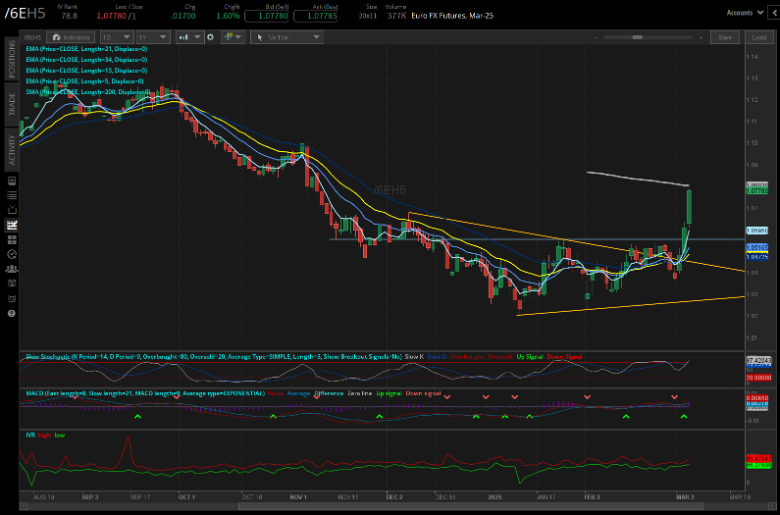Click the Ask (Buy) 1.07785 button
This screenshot has width=780, height=515.
pos(315,16)
